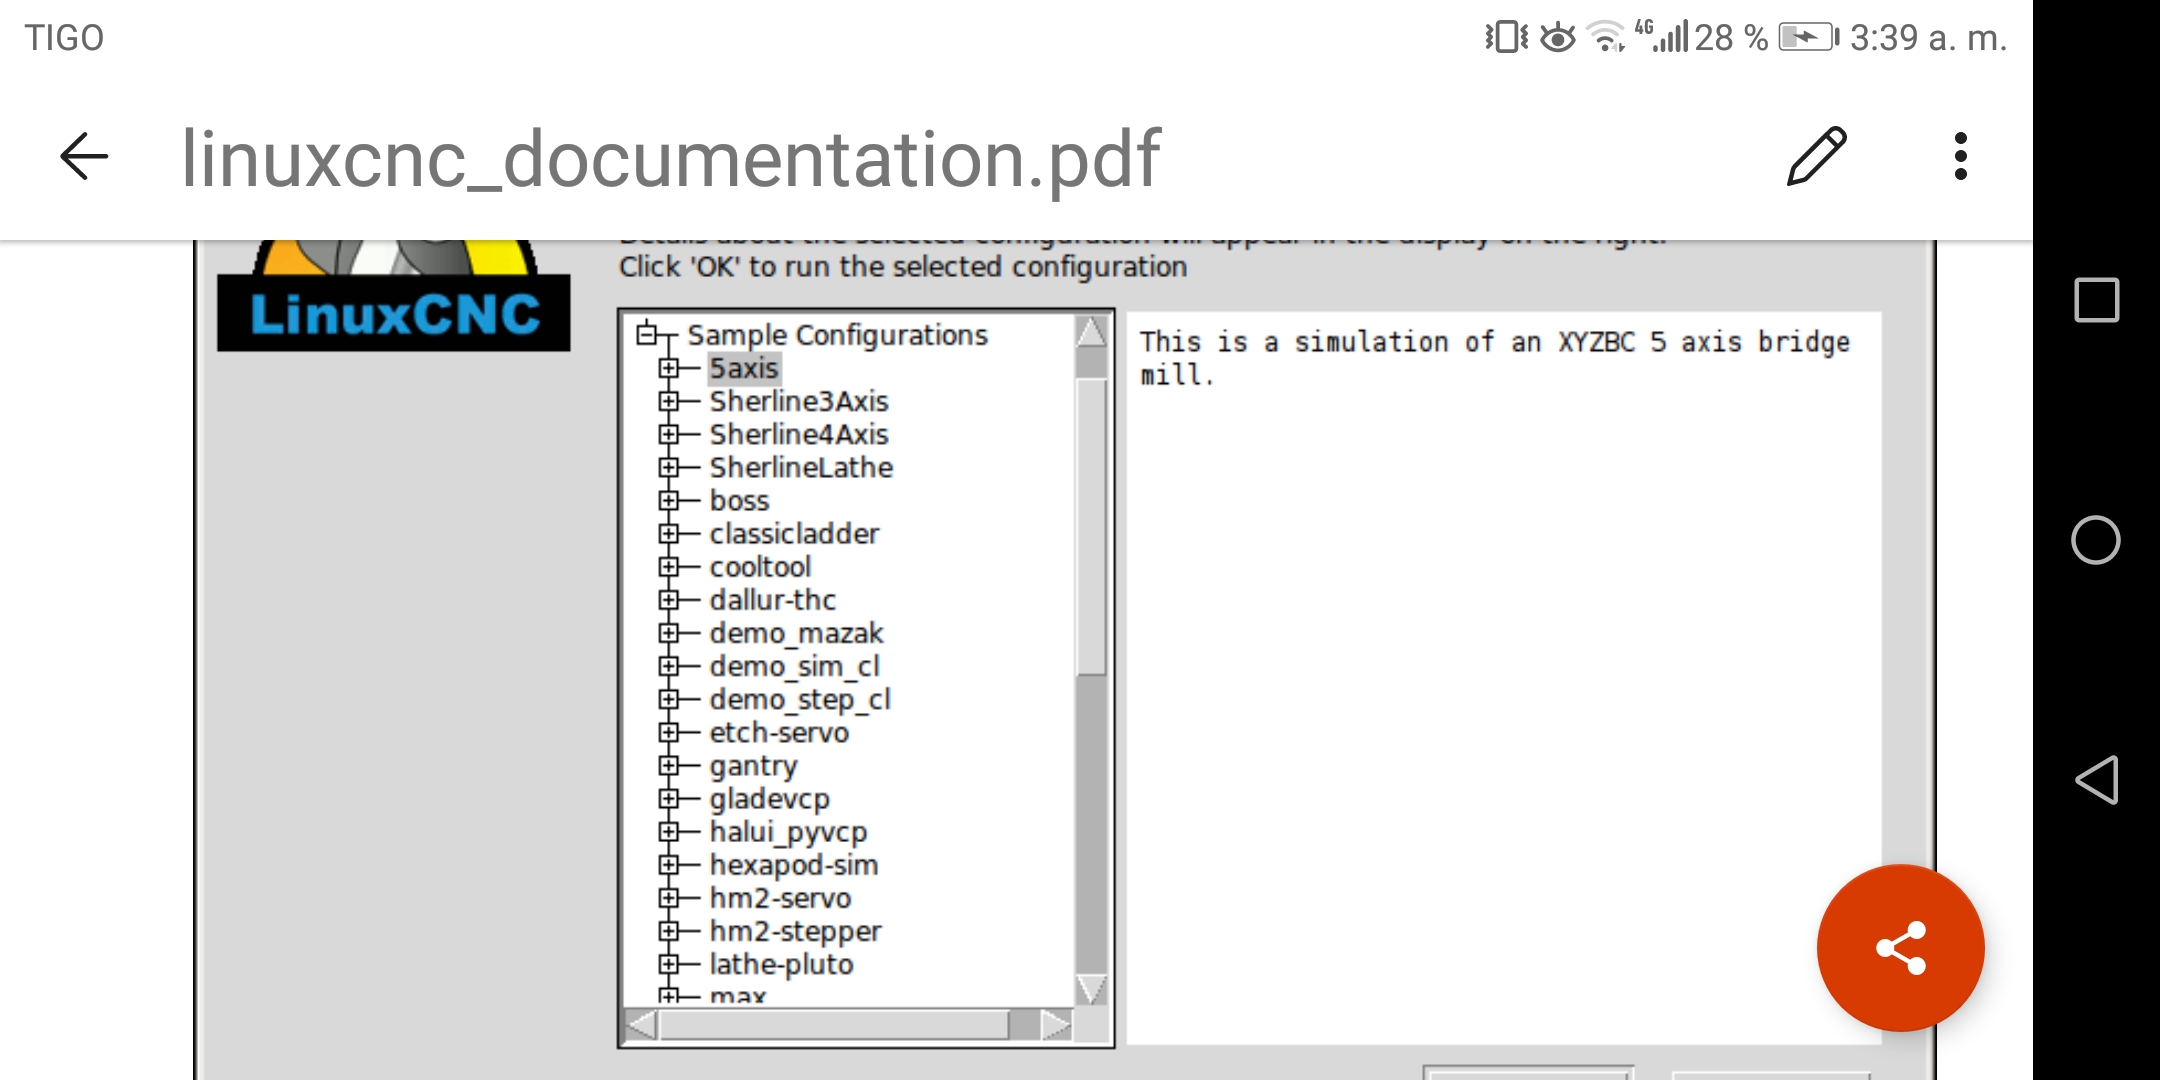Tap the eye comfort status icon
Viewport: 2160px width, 1080px height.
point(1557,38)
